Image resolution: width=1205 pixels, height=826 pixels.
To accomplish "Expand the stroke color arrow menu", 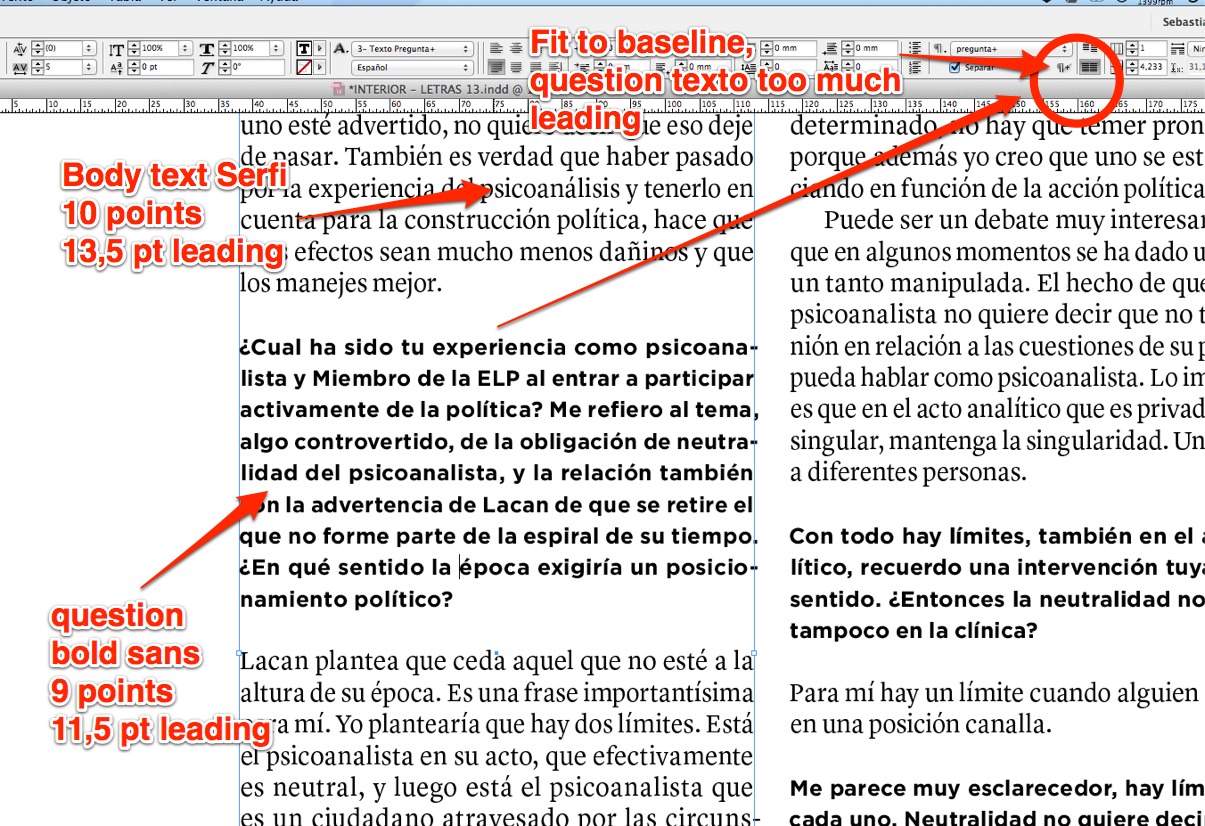I will (x=319, y=67).
